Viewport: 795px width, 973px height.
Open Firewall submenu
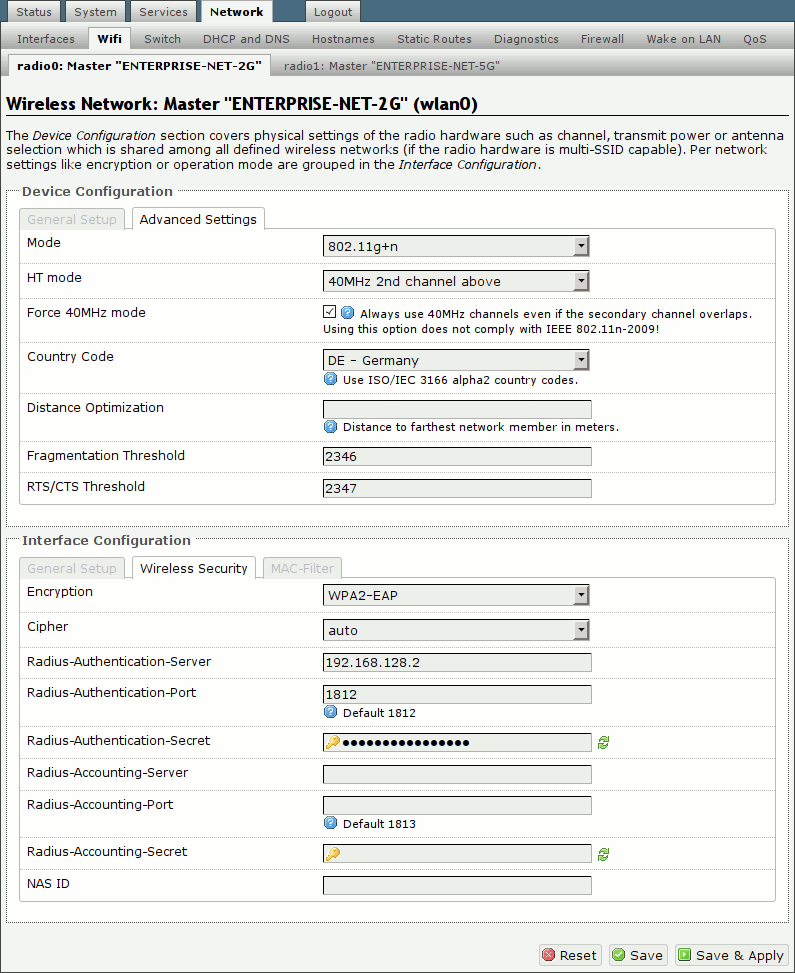[602, 38]
